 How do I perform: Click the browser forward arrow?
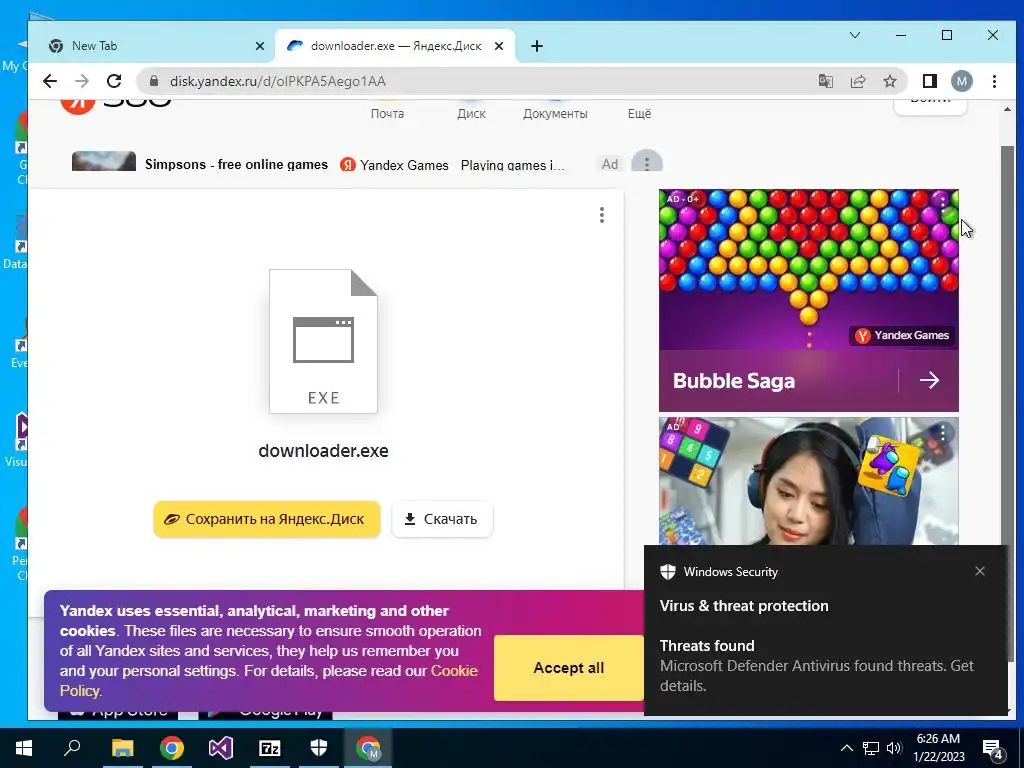82,81
